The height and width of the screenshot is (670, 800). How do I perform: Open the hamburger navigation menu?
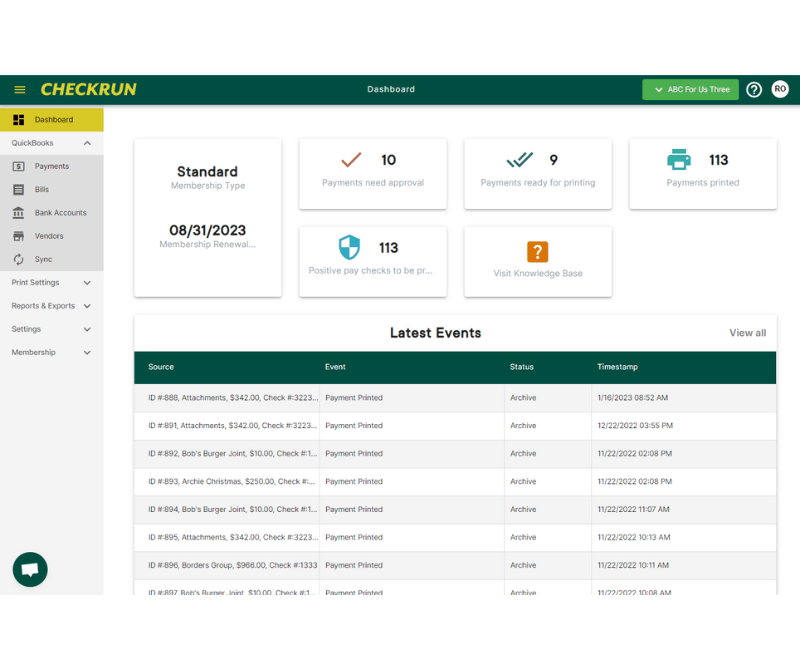pyautogui.click(x=19, y=89)
